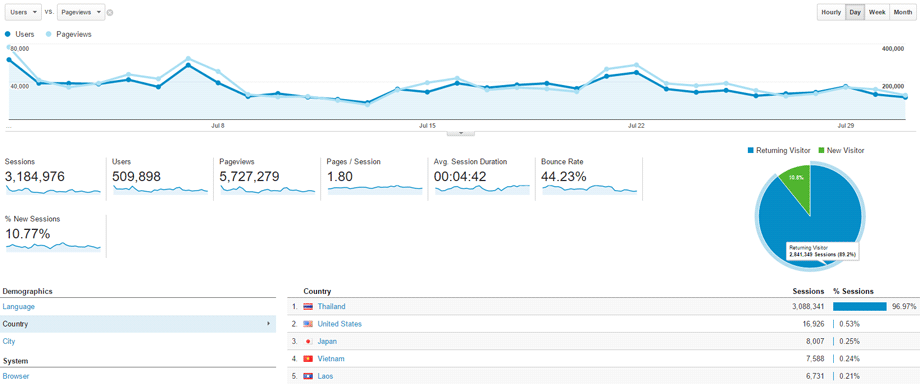Switch graph to Month view

(902, 12)
